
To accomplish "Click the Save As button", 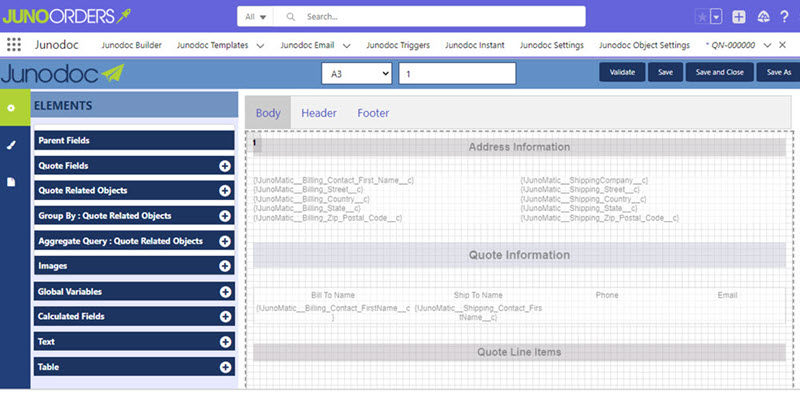I will coord(778,72).
